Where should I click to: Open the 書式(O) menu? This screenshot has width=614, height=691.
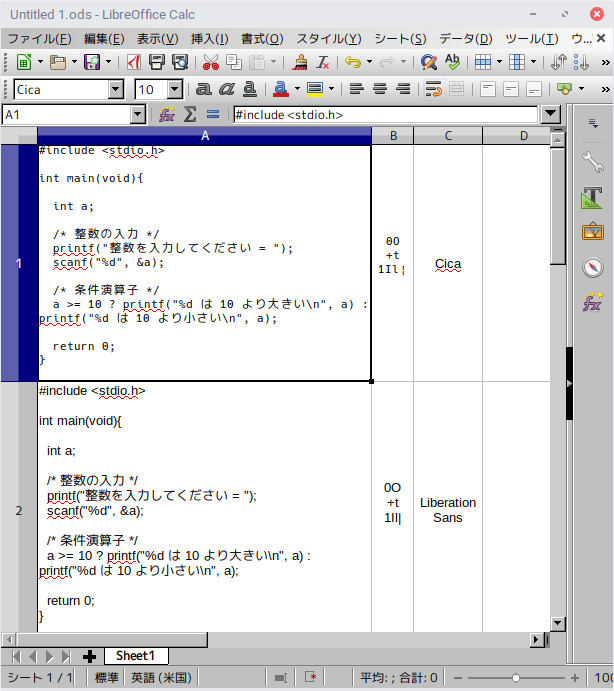[262, 39]
